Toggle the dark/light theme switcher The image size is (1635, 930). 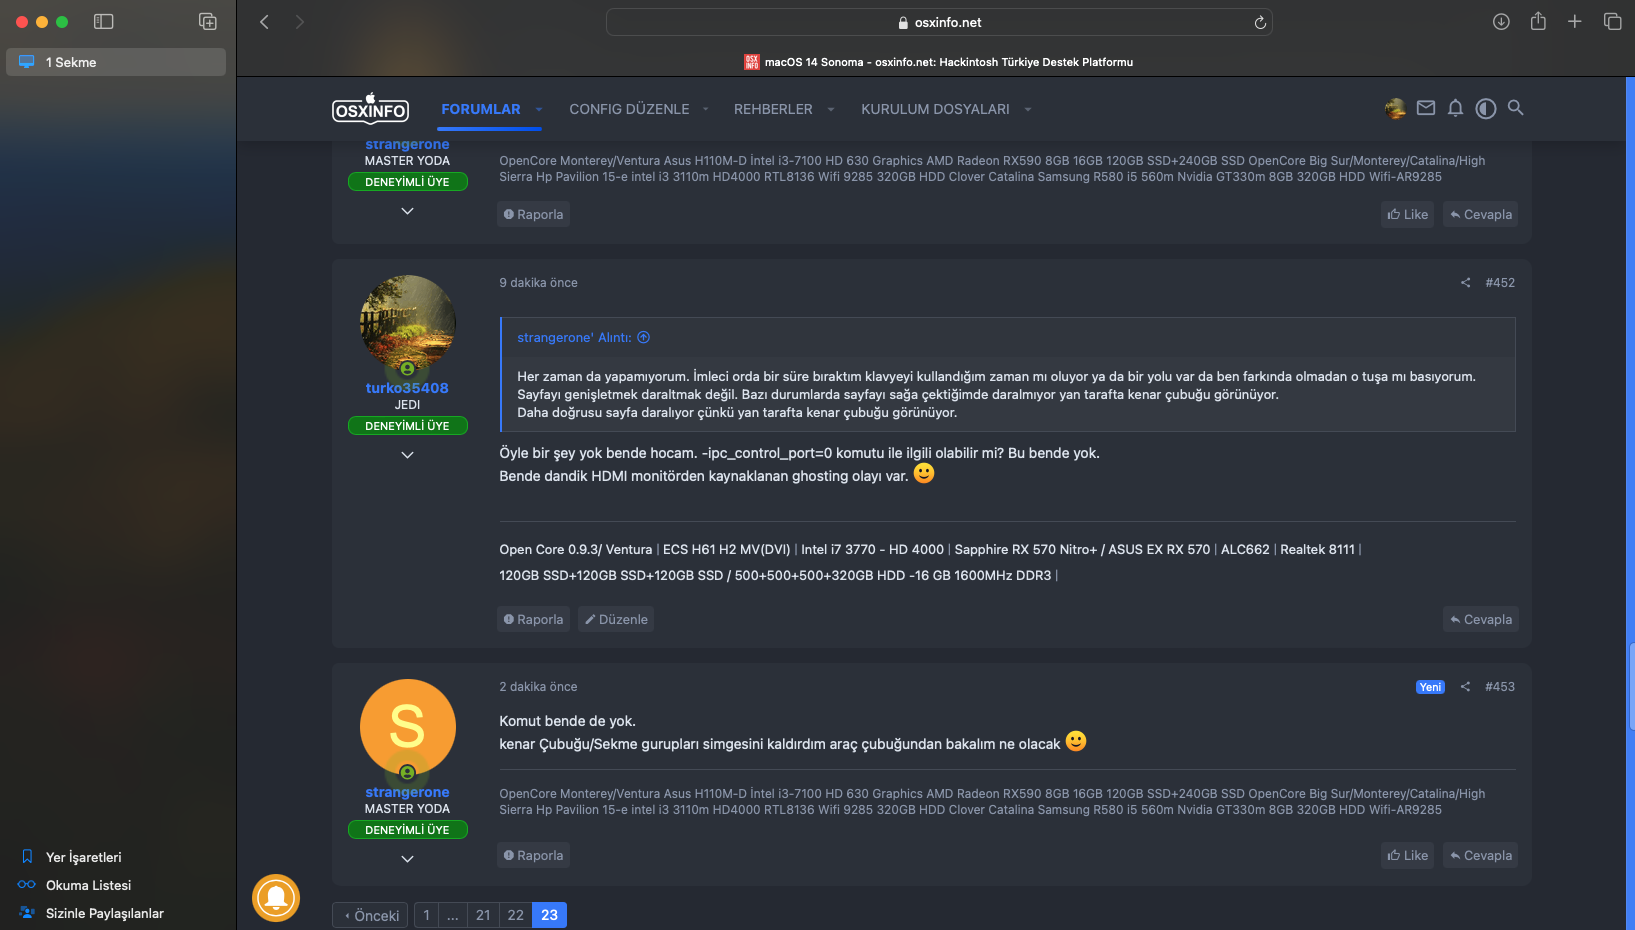coord(1486,108)
